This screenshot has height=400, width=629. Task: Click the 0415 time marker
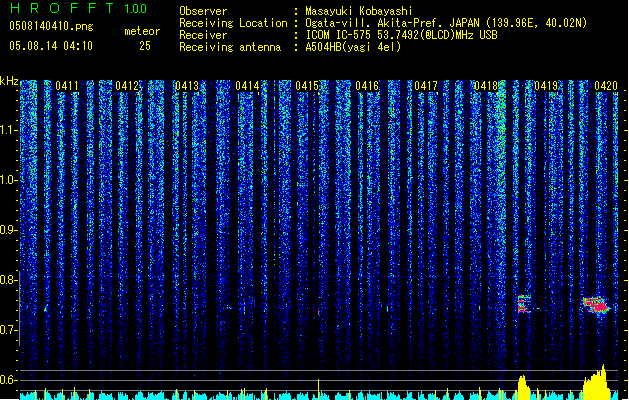(307, 86)
